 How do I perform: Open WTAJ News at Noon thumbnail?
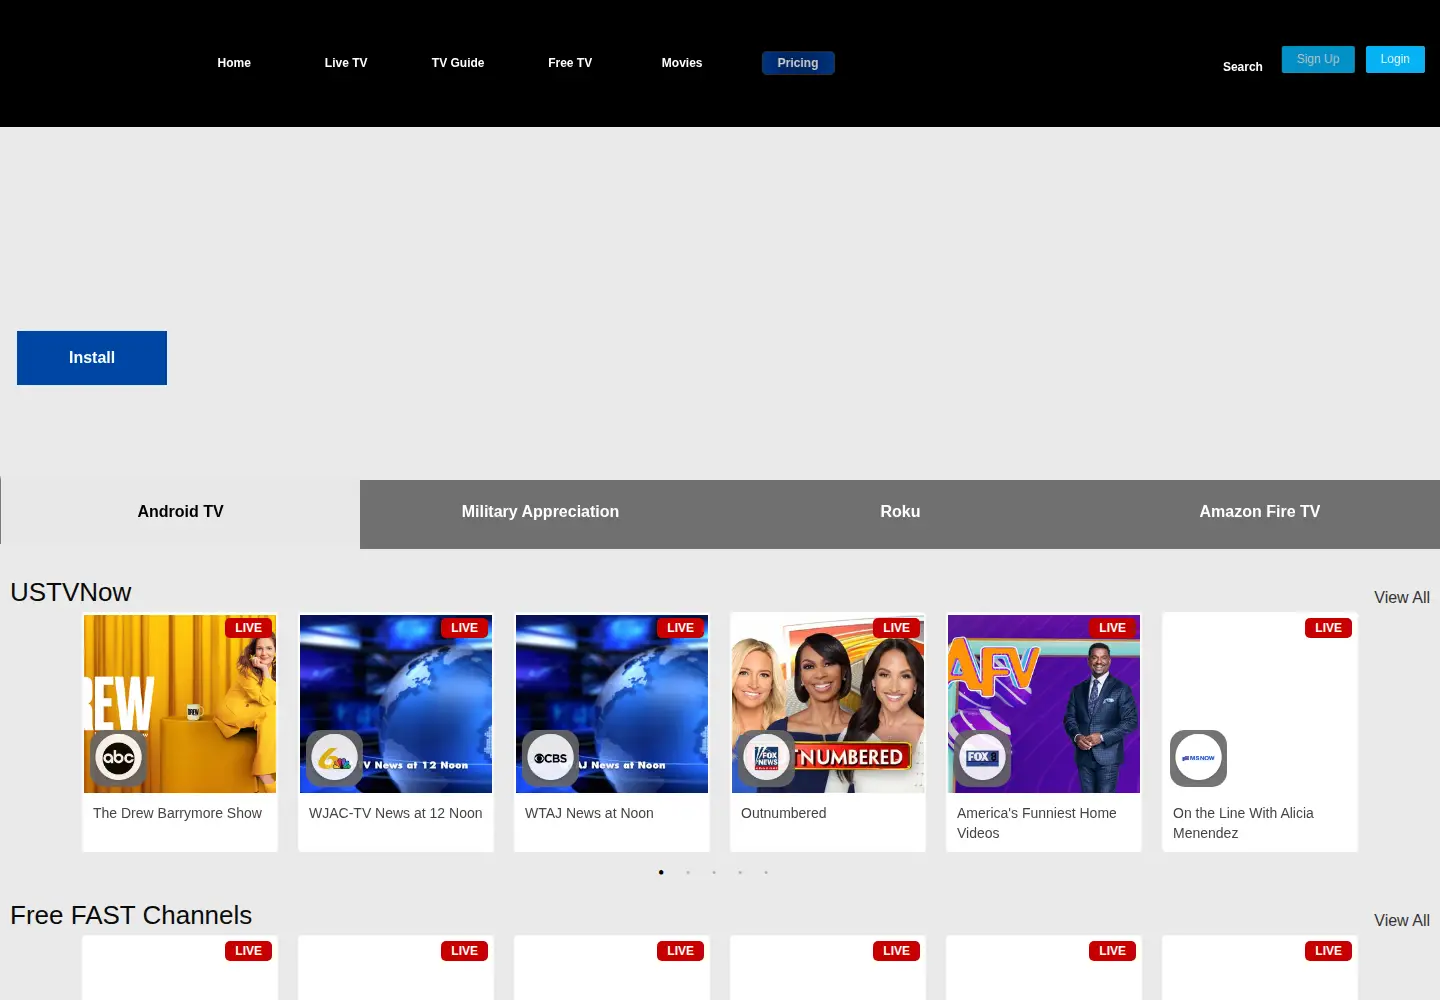pyautogui.click(x=612, y=704)
